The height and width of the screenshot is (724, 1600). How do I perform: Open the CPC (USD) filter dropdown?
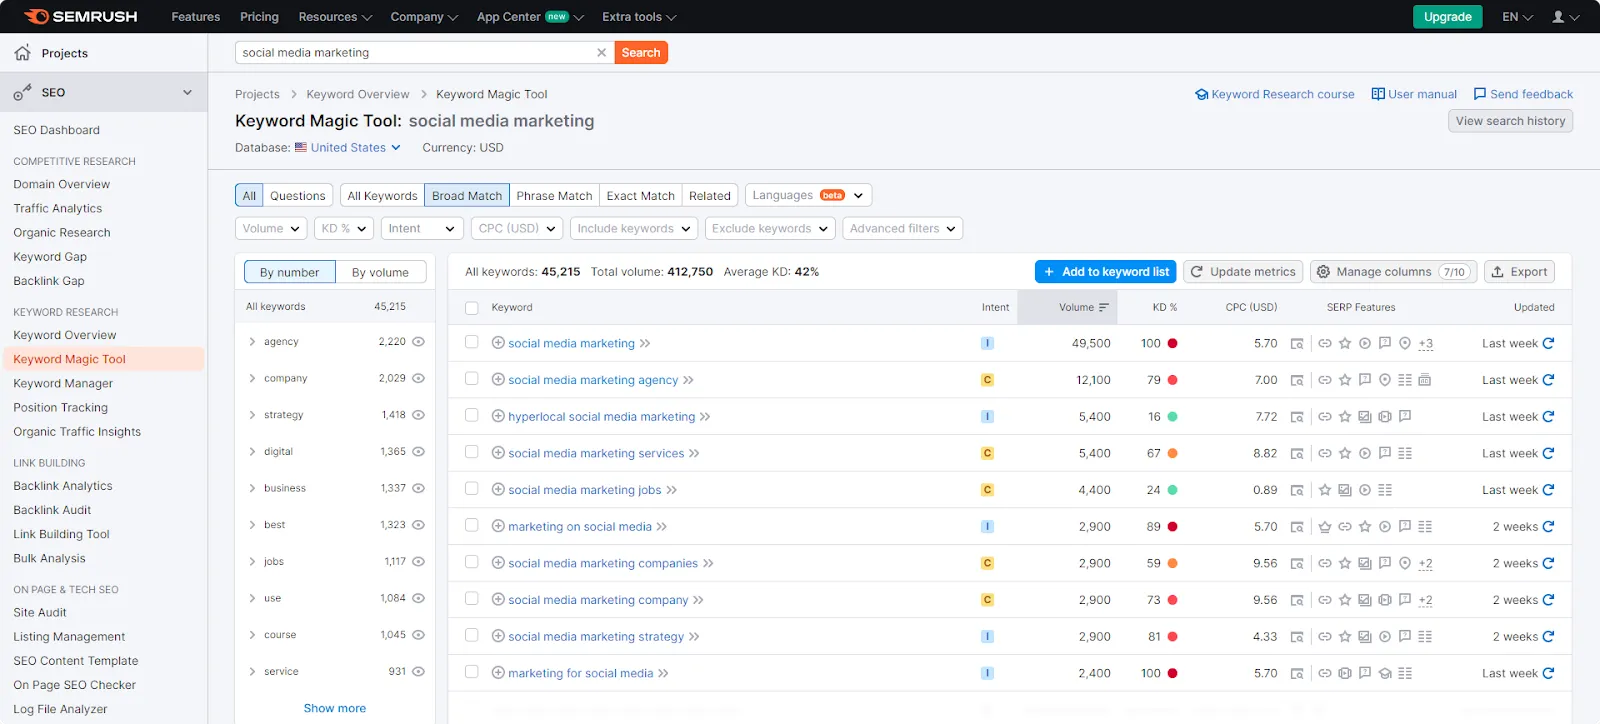tap(517, 229)
